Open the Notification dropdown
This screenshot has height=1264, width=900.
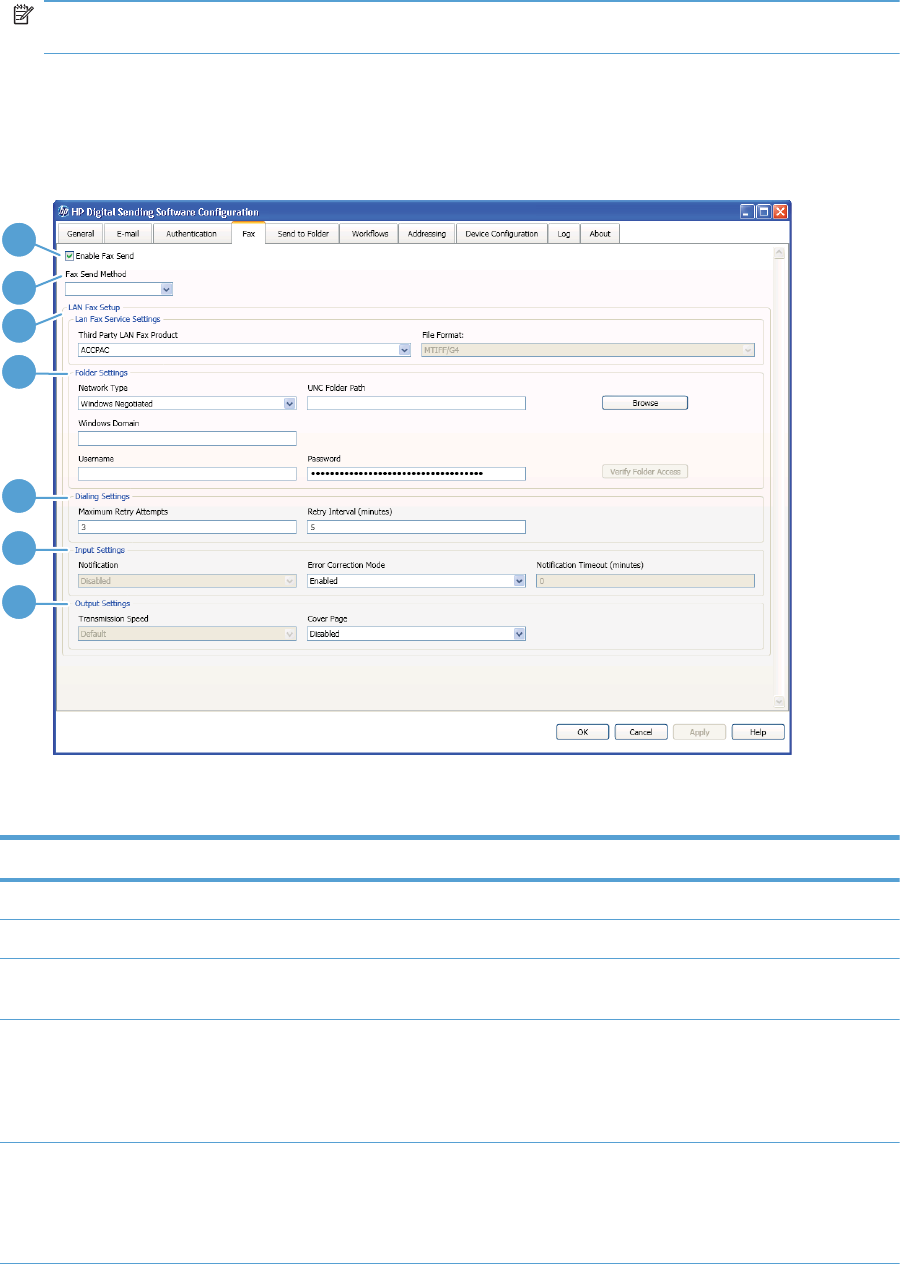187,580
